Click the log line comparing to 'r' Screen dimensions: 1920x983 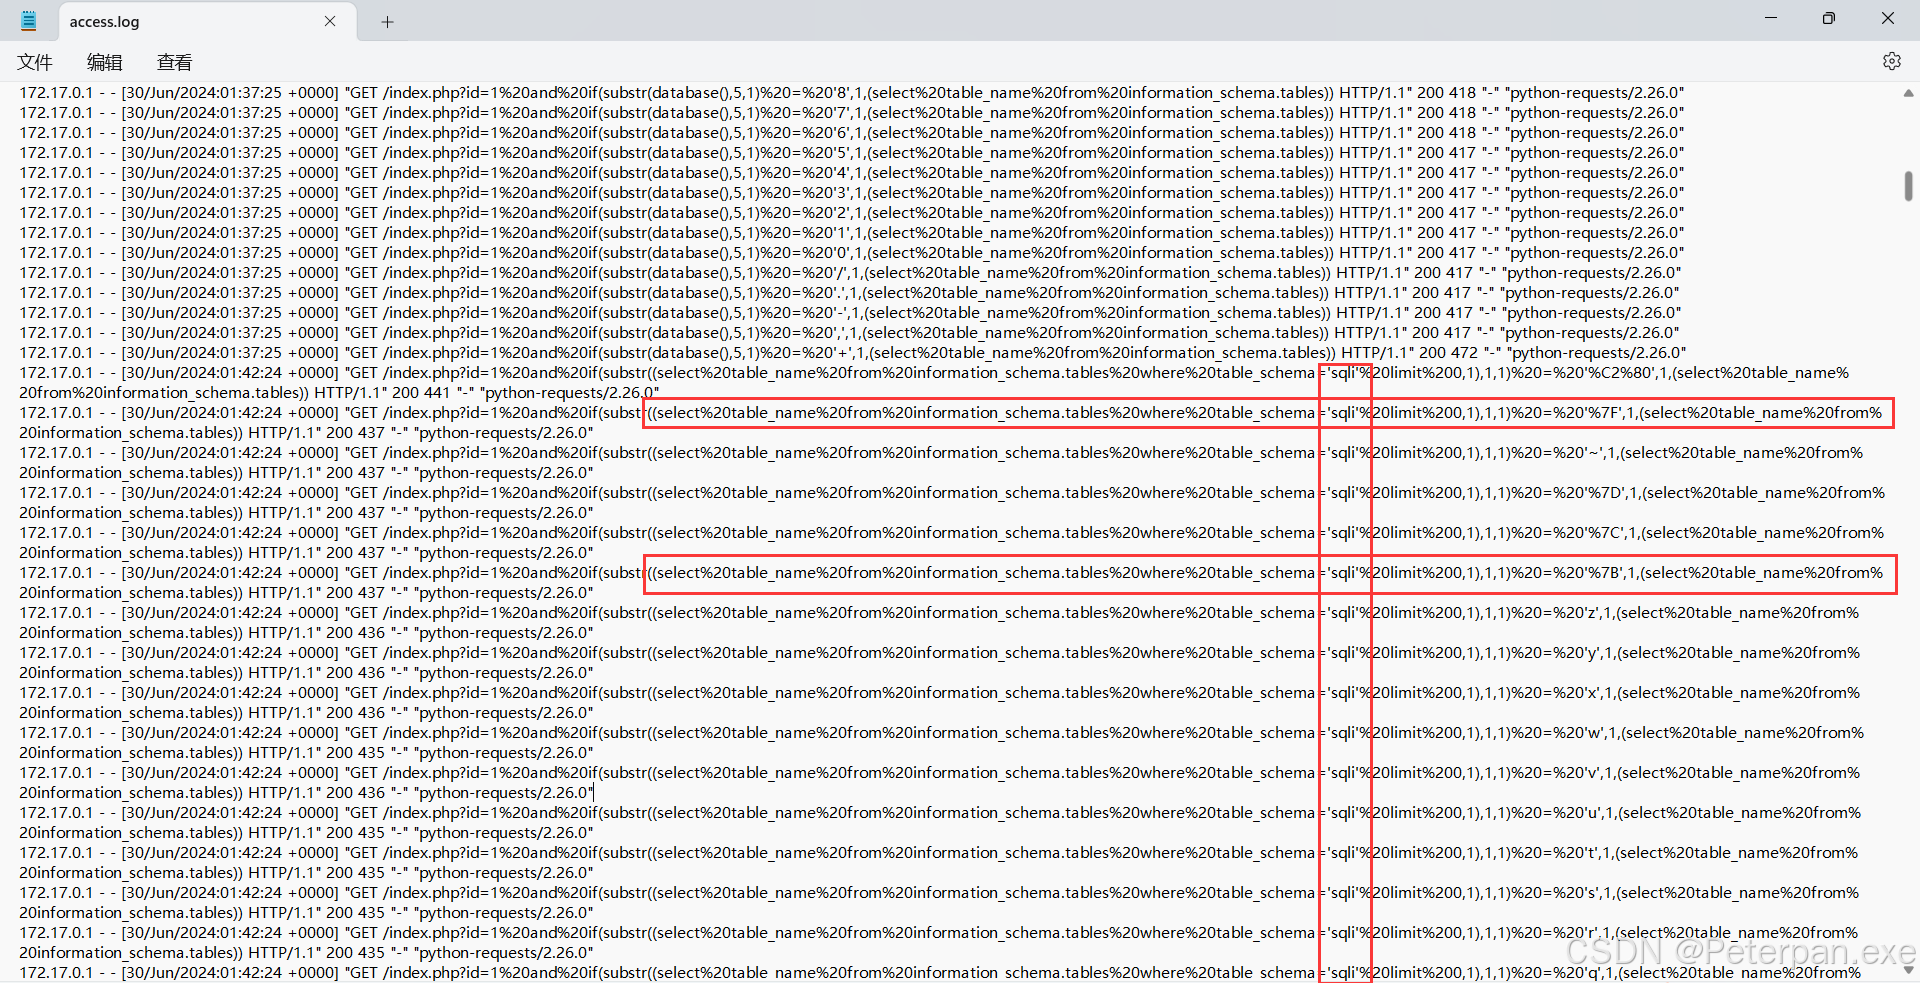pos(939,933)
